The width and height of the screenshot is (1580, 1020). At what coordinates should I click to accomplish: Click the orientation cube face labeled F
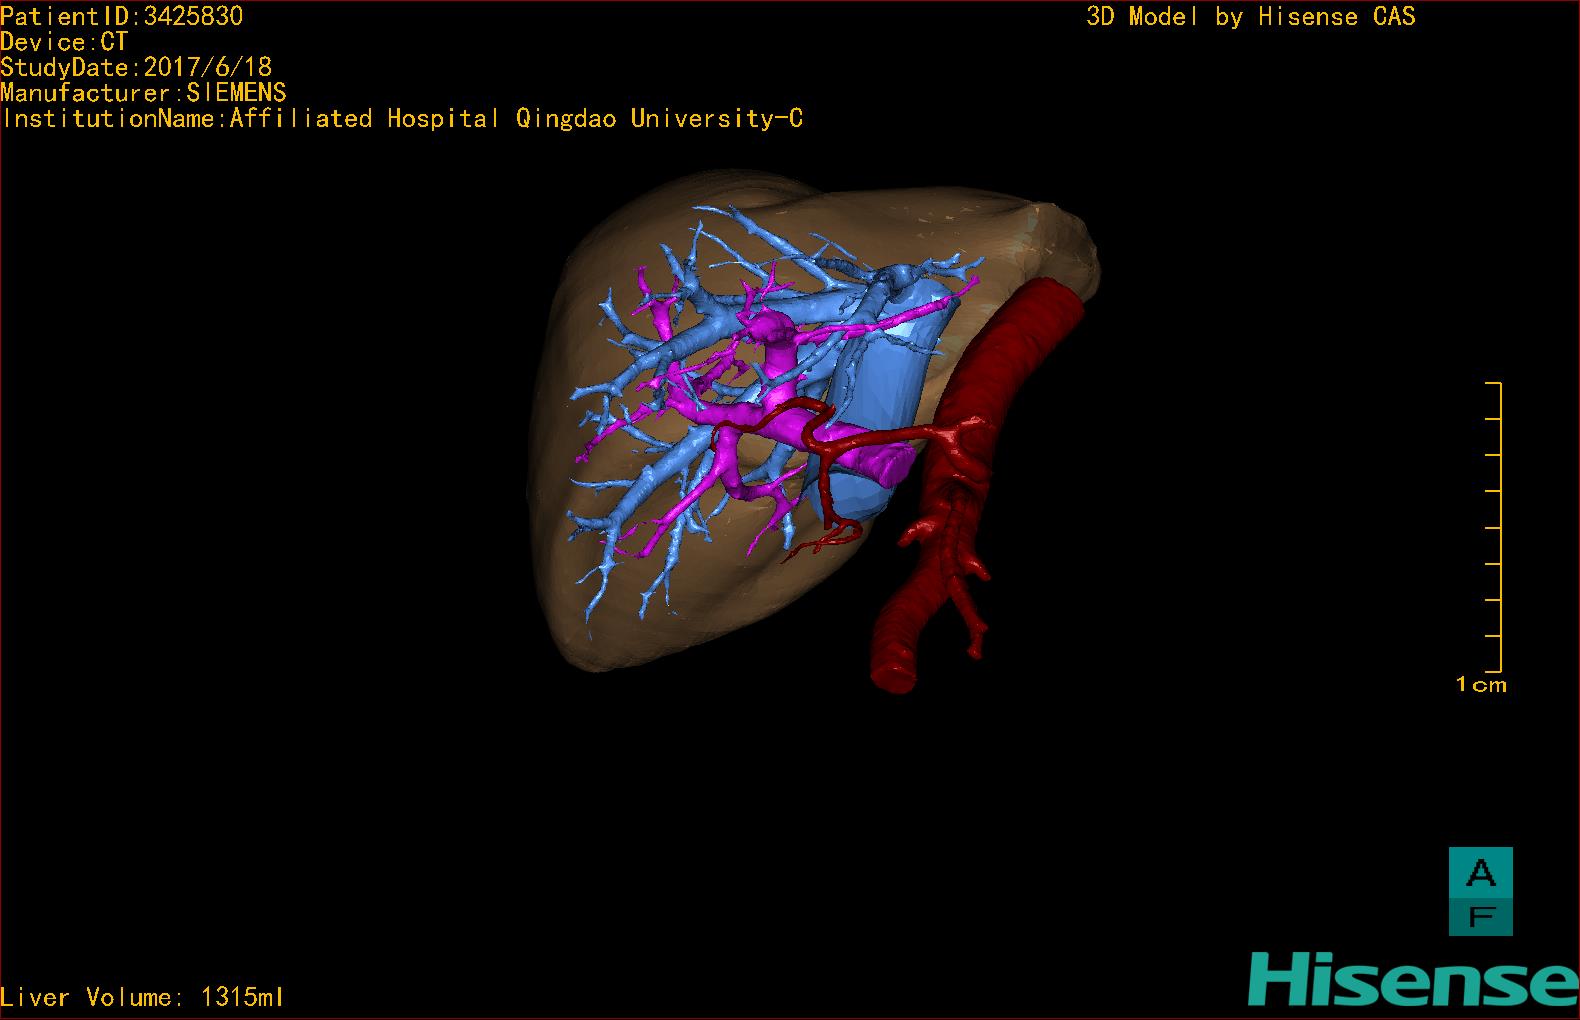(1481, 916)
